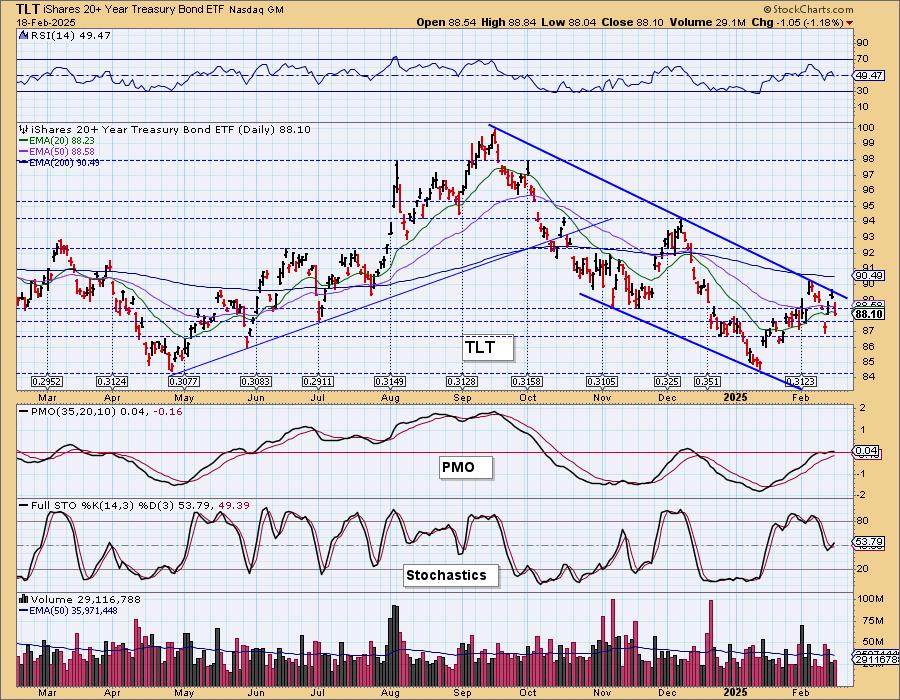Click the 'Open 88.54' header value
Image resolution: width=900 pixels, height=700 pixels.
[447, 22]
